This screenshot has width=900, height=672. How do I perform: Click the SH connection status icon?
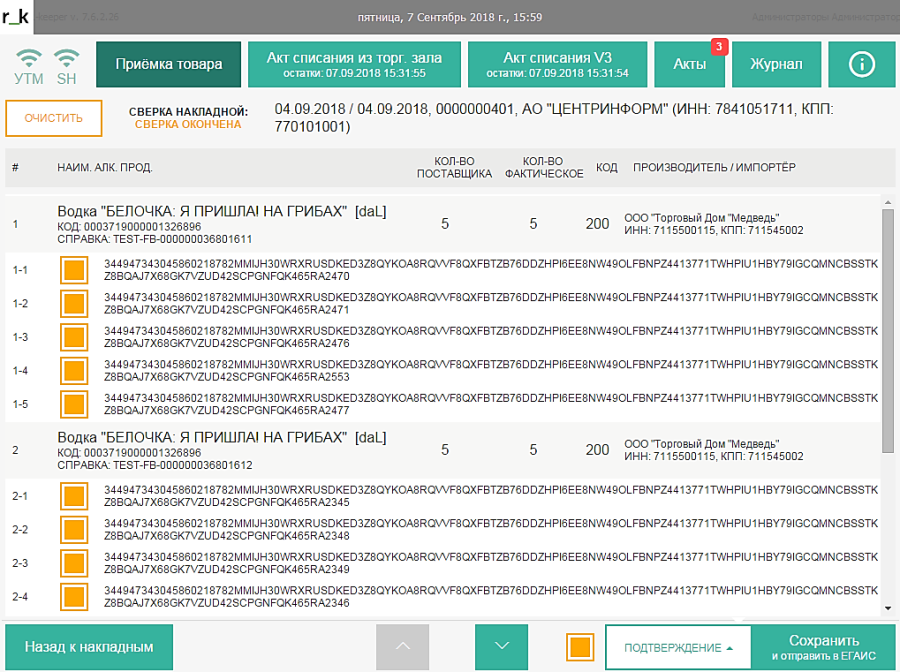coord(66,59)
